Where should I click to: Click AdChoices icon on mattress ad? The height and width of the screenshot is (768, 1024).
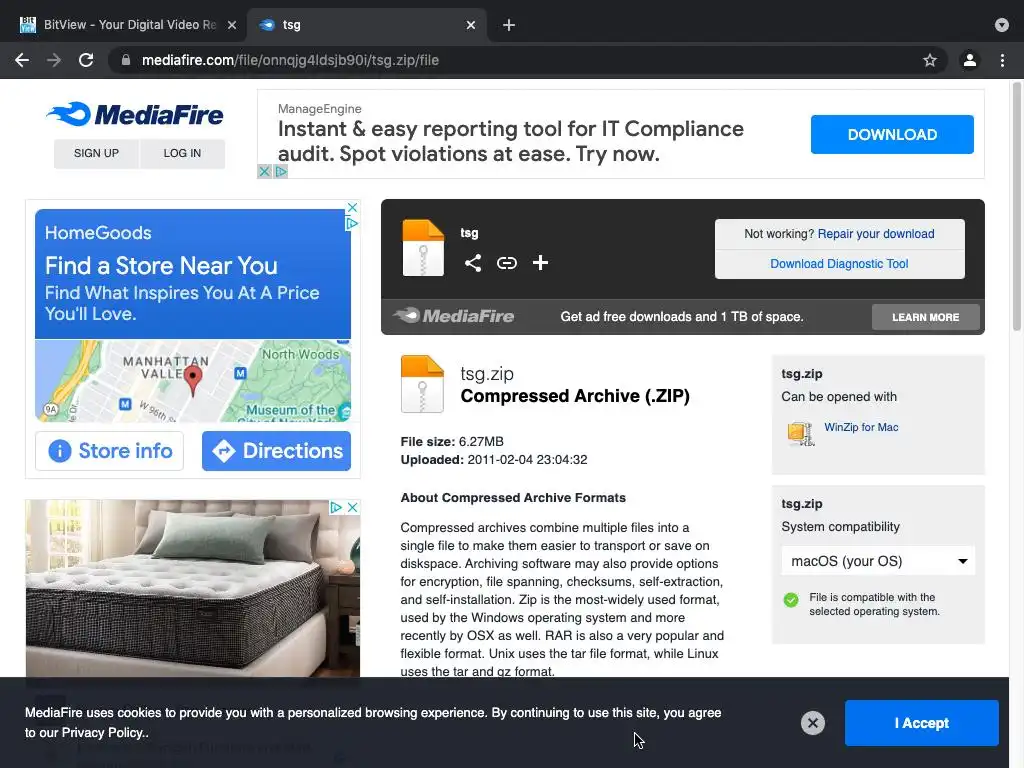(336, 507)
